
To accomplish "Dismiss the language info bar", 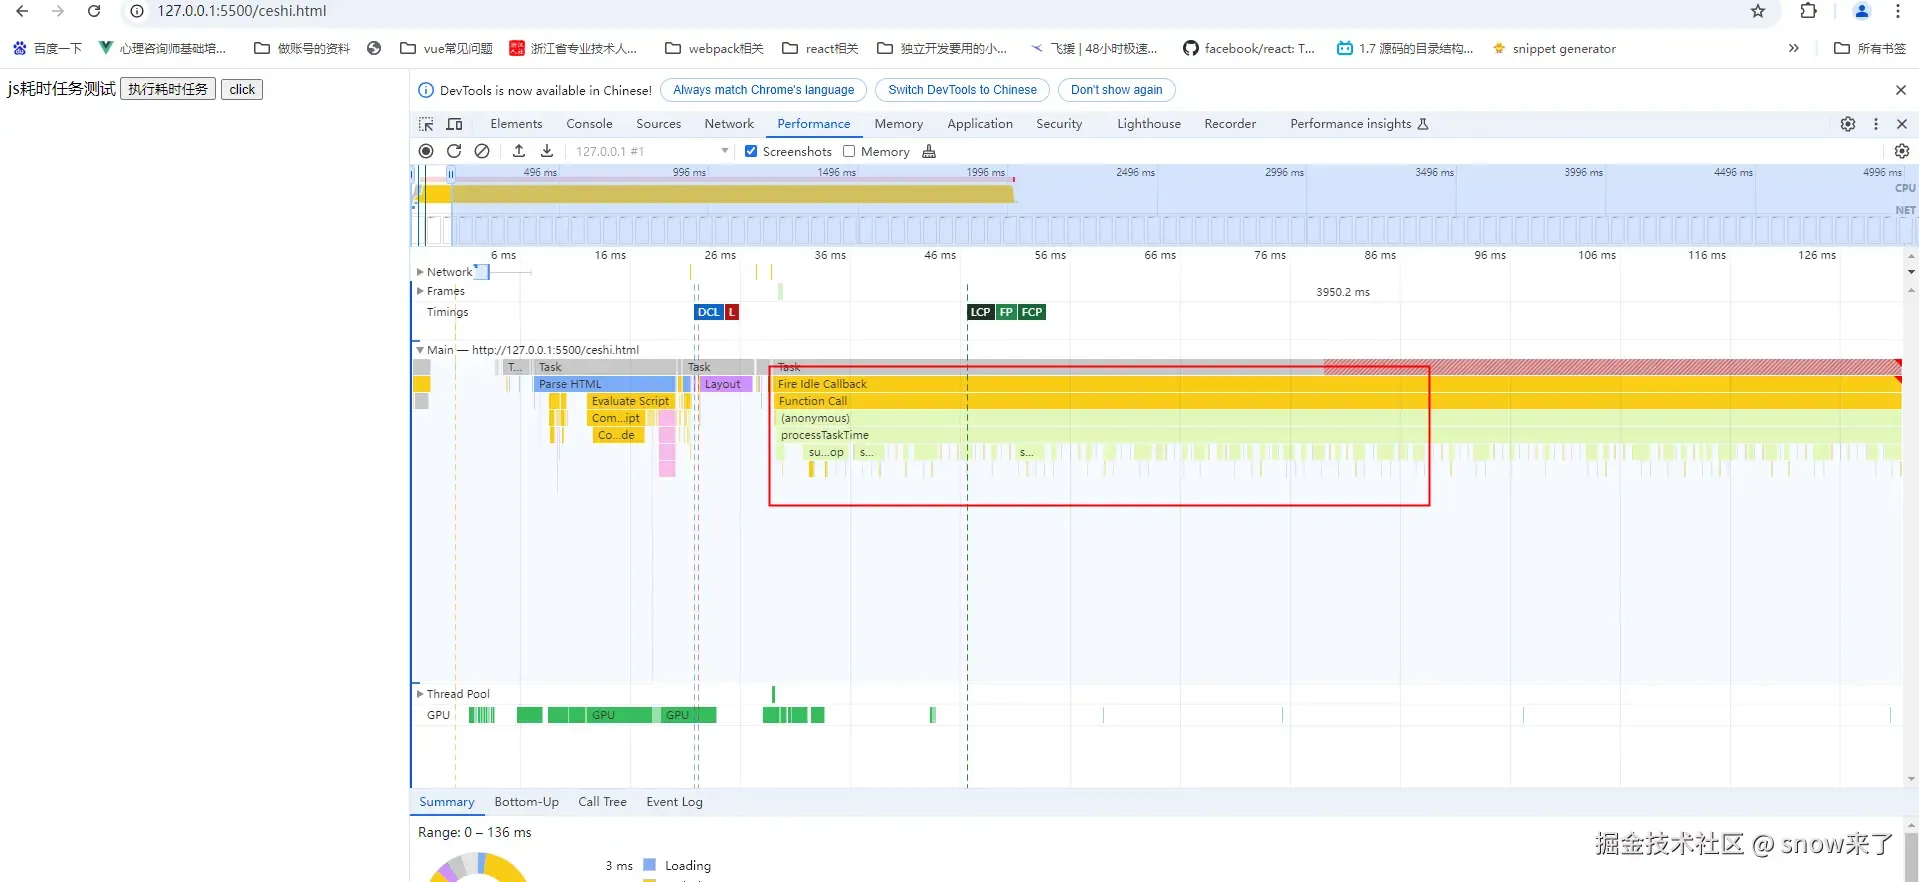I will [x=1901, y=90].
